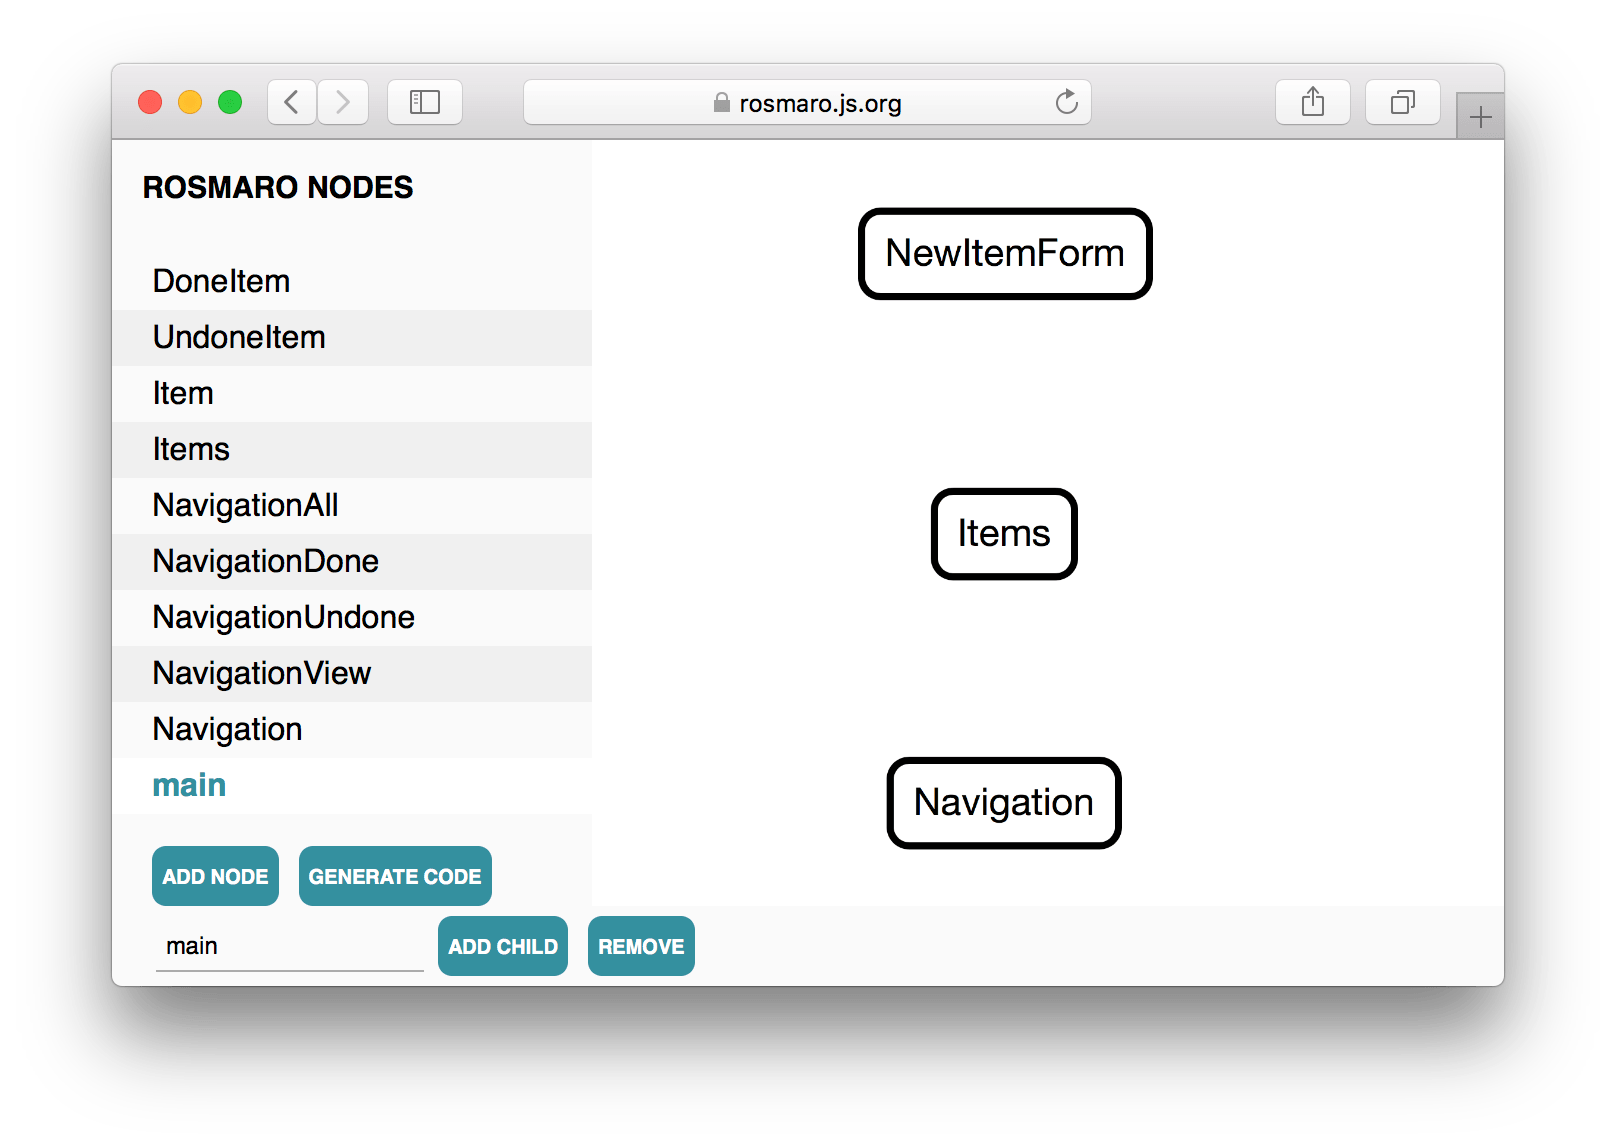Click the REMOVE button
Screen dimensions: 1616x1146
coord(641,946)
